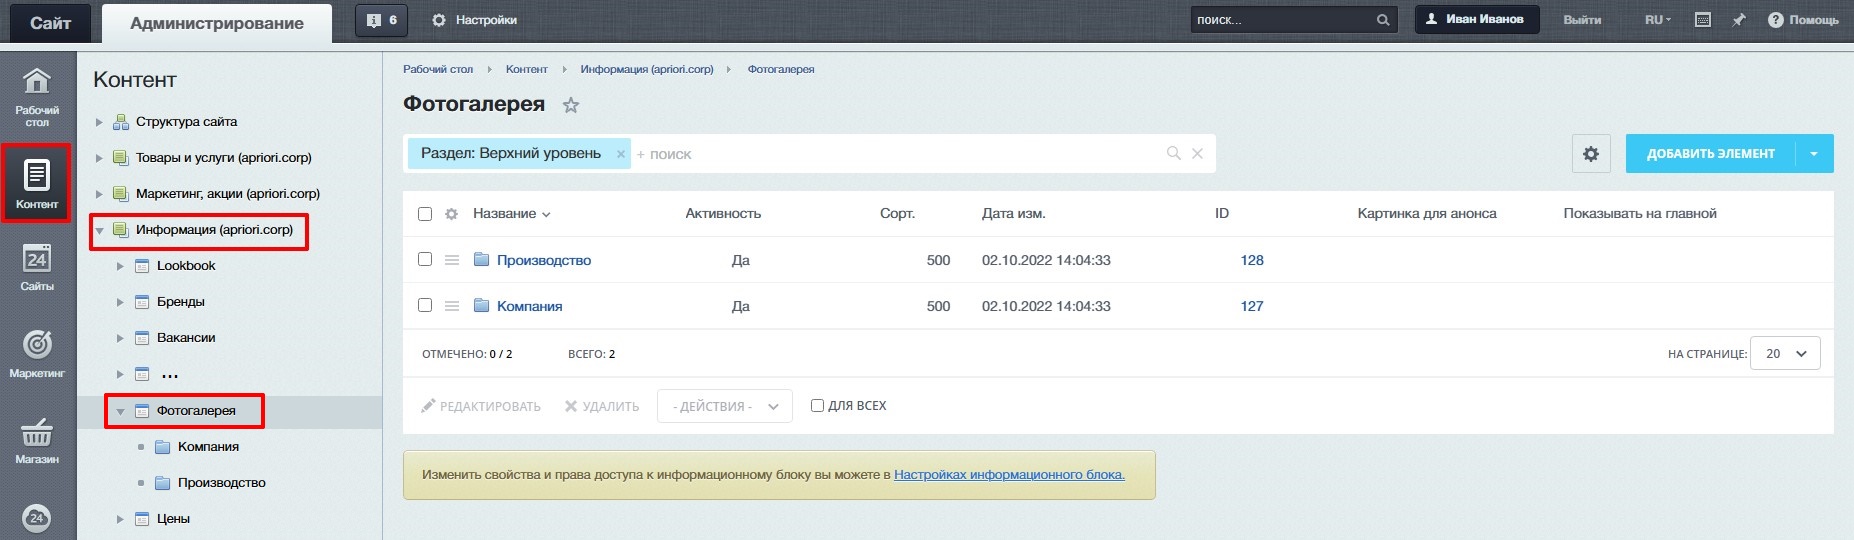Switch to the Сайт tab
Image resolution: width=1854 pixels, height=540 pixels.
(50, 23)
